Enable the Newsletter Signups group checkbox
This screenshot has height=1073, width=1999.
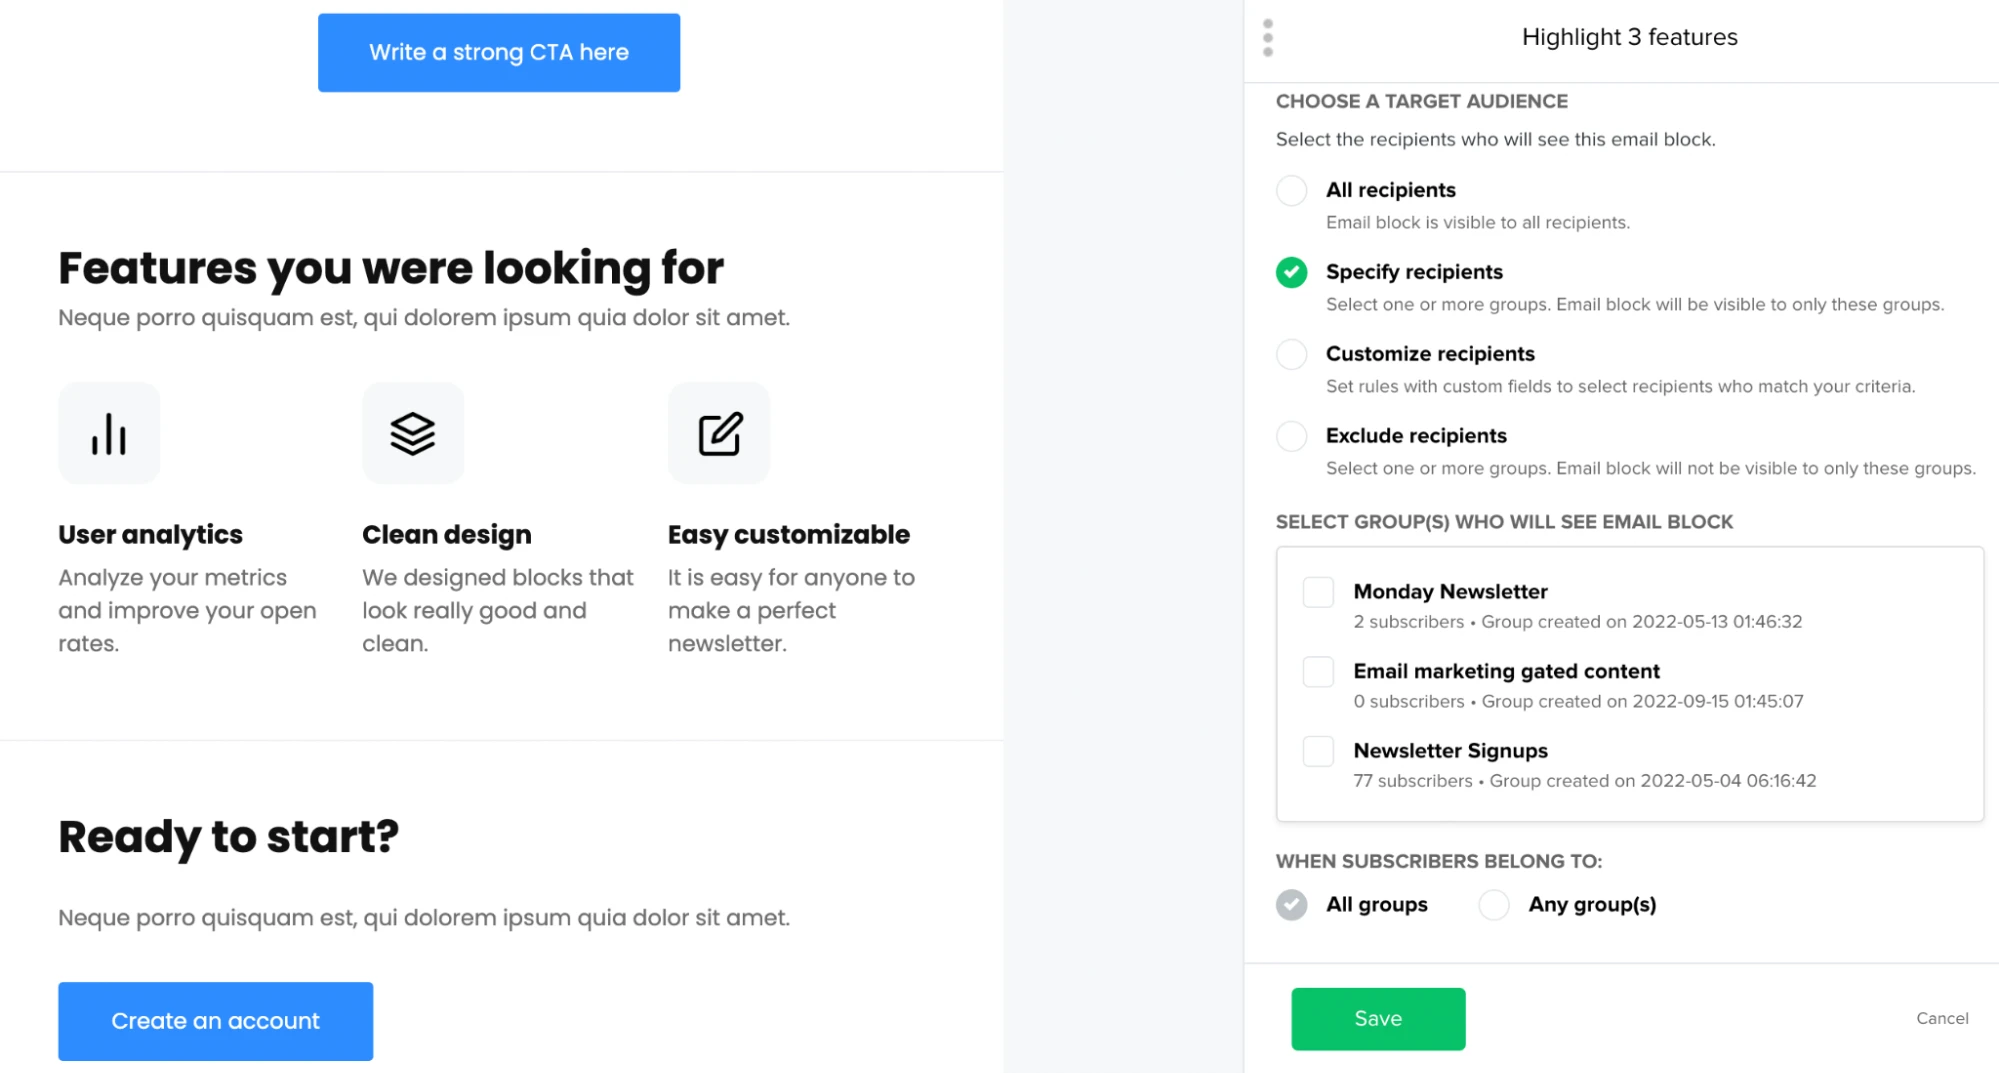coord(1318,751)
